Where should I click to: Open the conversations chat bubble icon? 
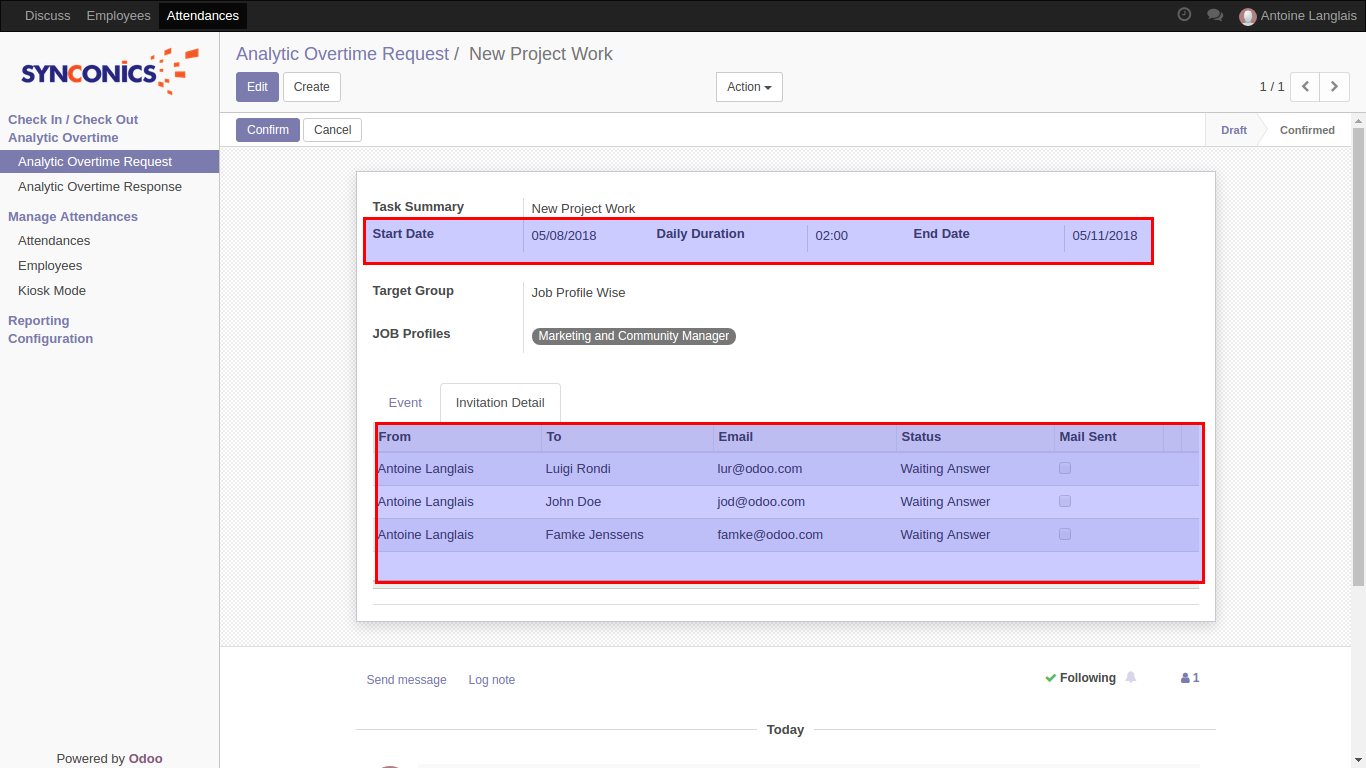point(1215,15)
